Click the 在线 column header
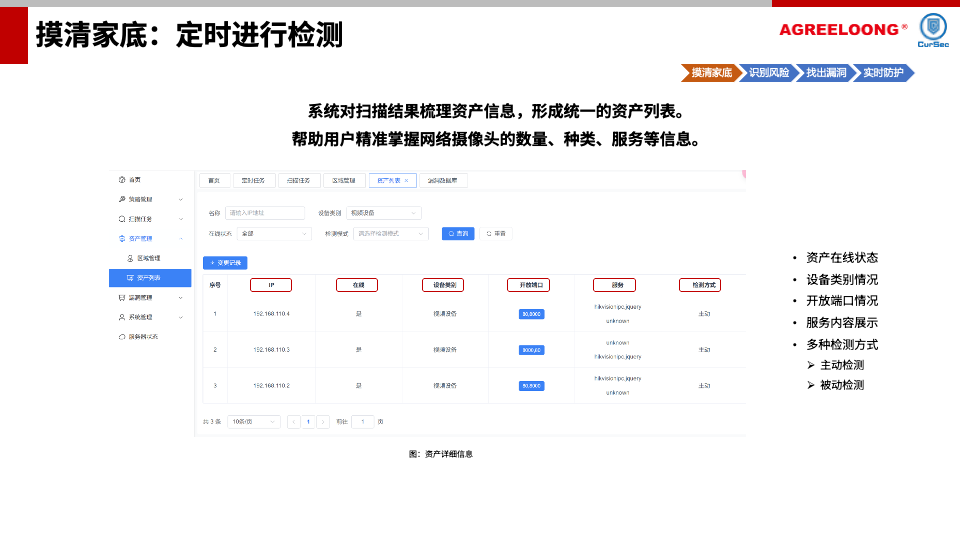Viewport: 960px width, 540px height. pos(358,285)
